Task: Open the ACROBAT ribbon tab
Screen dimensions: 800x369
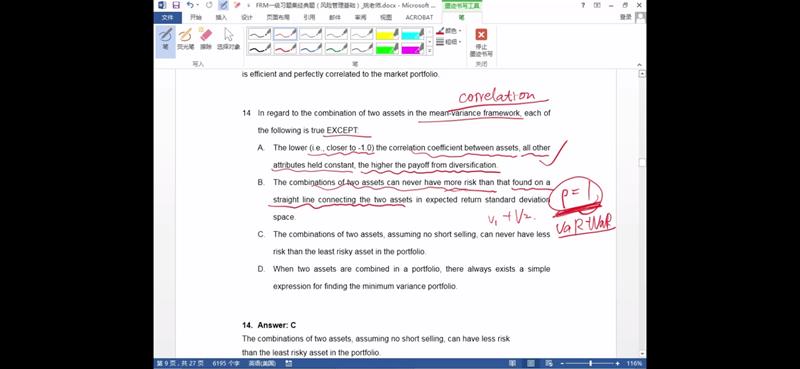Action: coord(419,17)
